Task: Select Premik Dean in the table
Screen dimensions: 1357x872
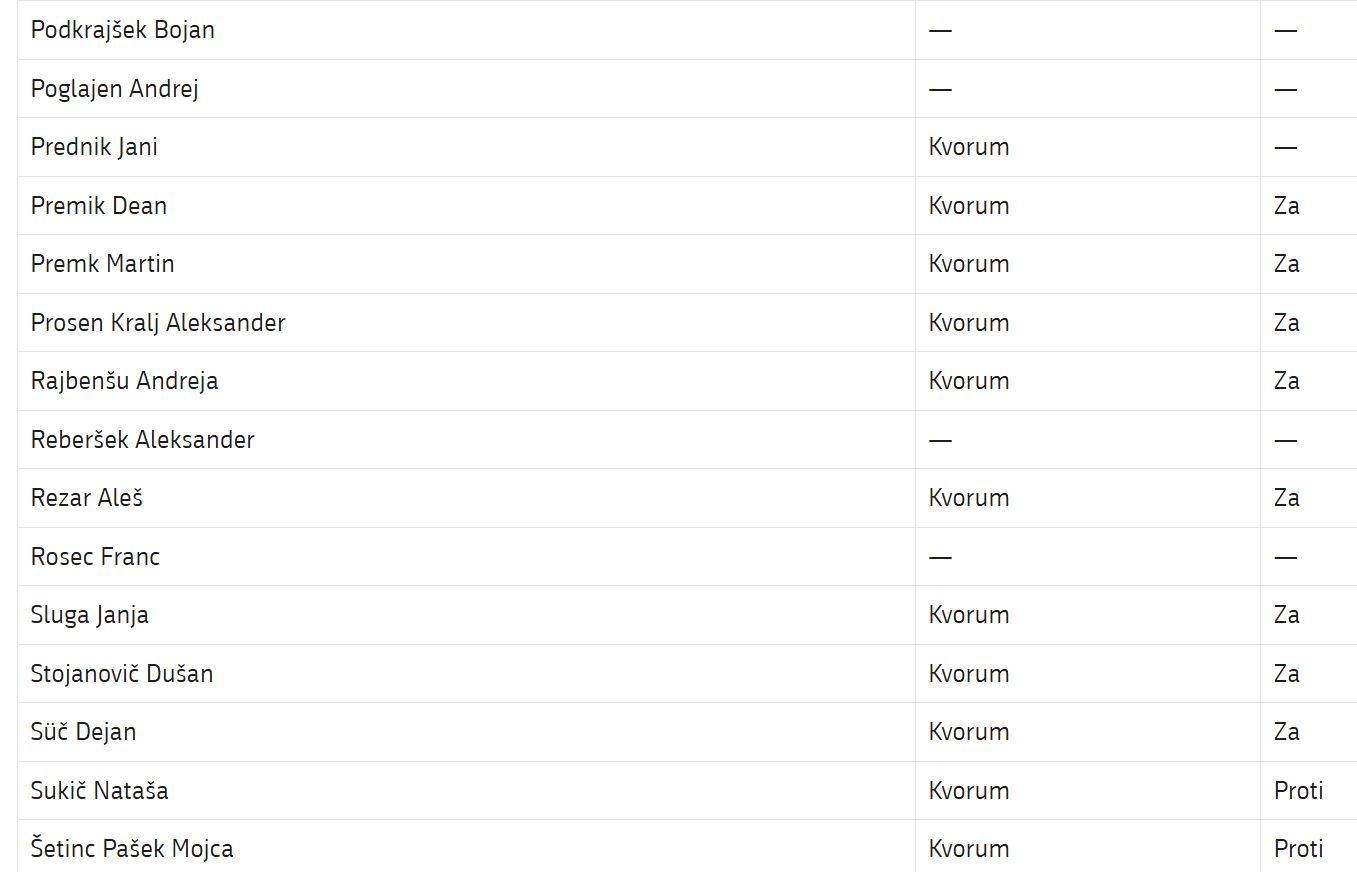Action: click(99, 206)
